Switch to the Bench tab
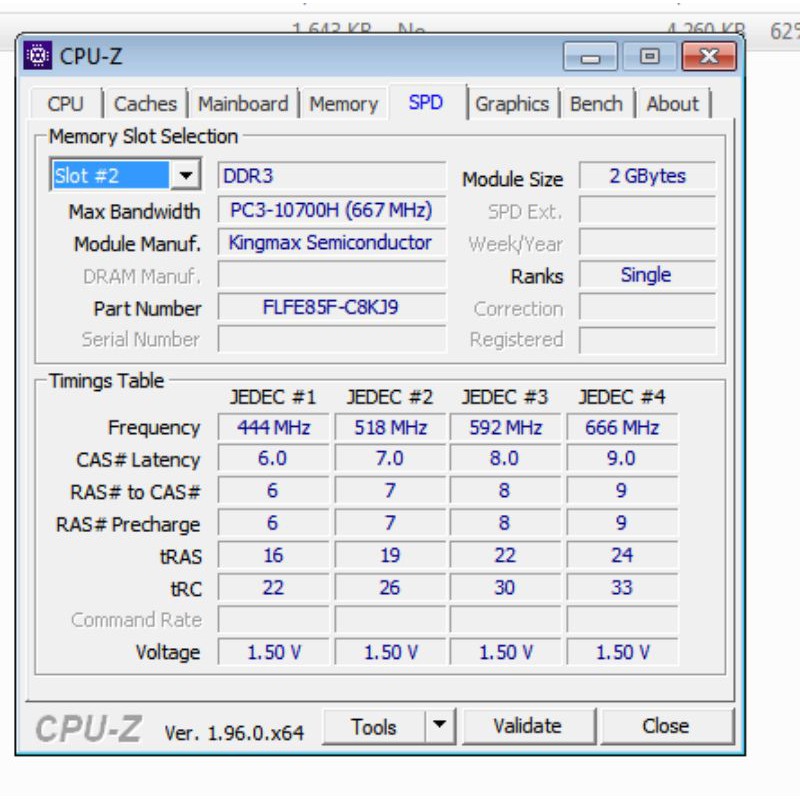The width and height of the screenshot is (800, 800). pos(596,104)
